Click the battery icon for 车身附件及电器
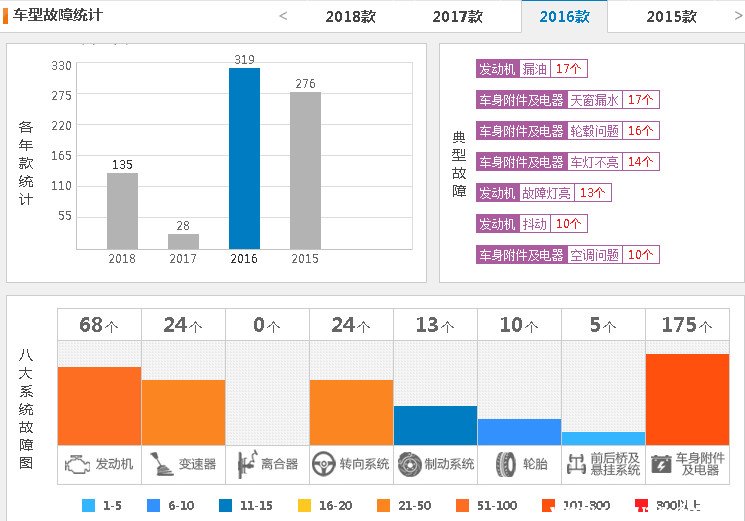 (661, 464)
